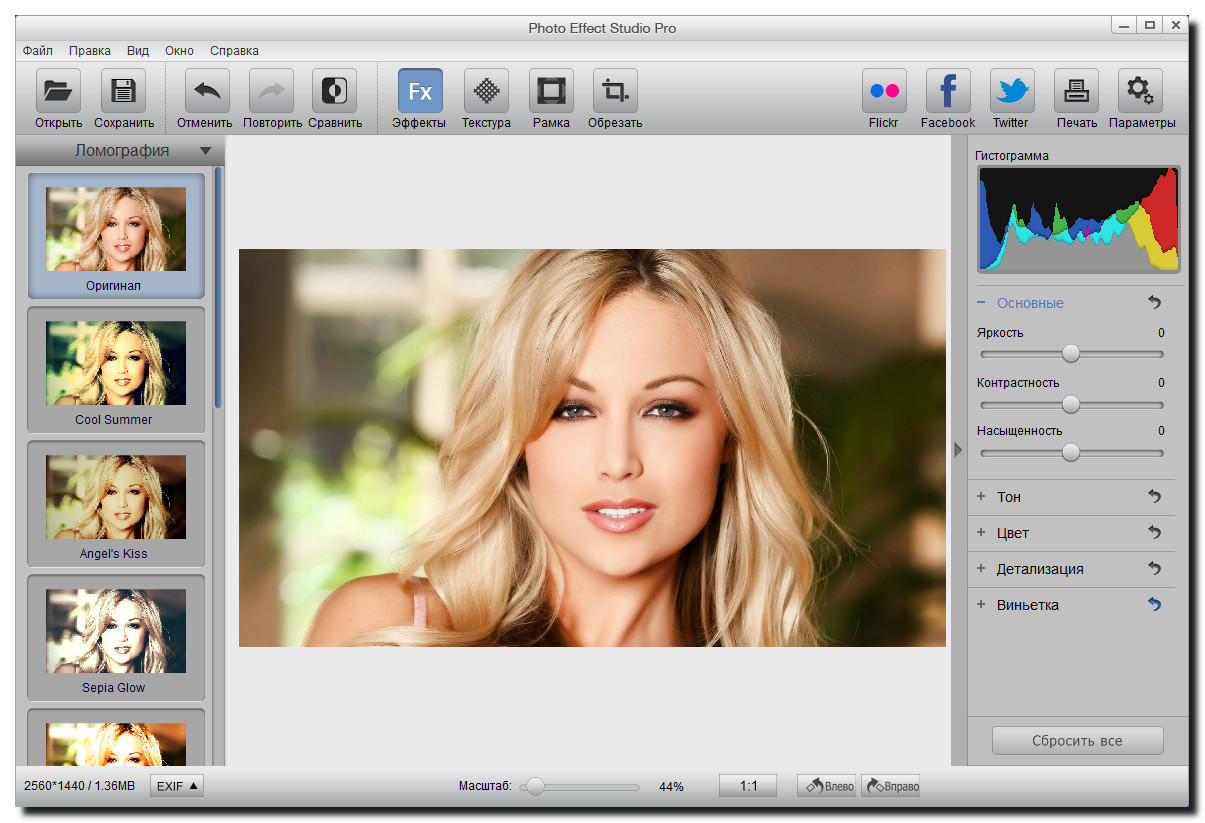Open the Справка menu
The width and height of the screenshot is (1205, 823).
pos(234,51)
